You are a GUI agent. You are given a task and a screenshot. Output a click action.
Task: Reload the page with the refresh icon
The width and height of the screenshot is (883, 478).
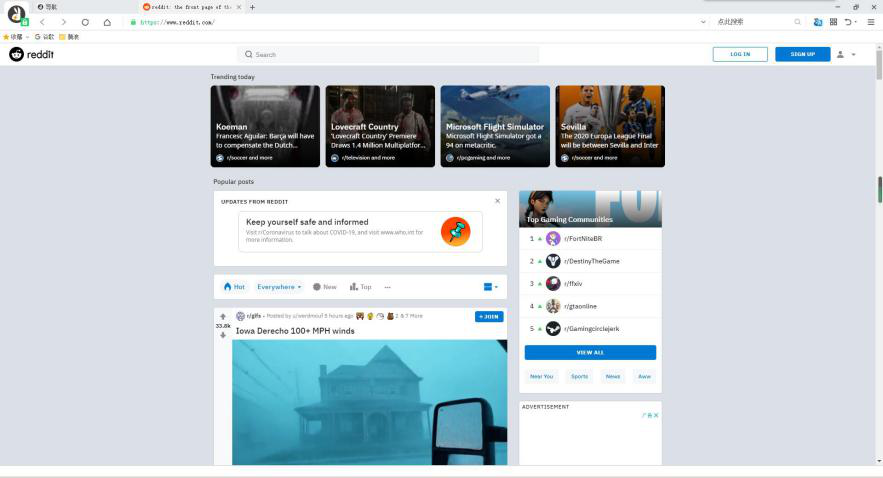click(x=85, y=22)
